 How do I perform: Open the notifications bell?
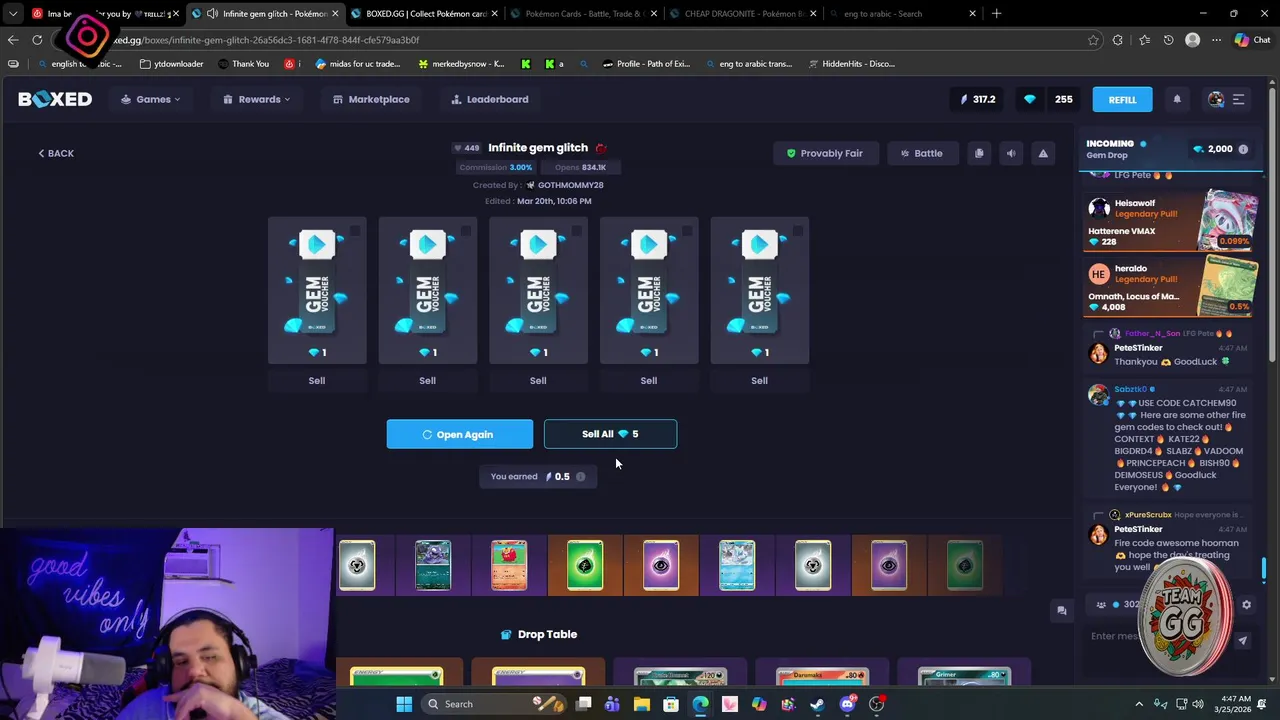click(x=1177, y=99)
